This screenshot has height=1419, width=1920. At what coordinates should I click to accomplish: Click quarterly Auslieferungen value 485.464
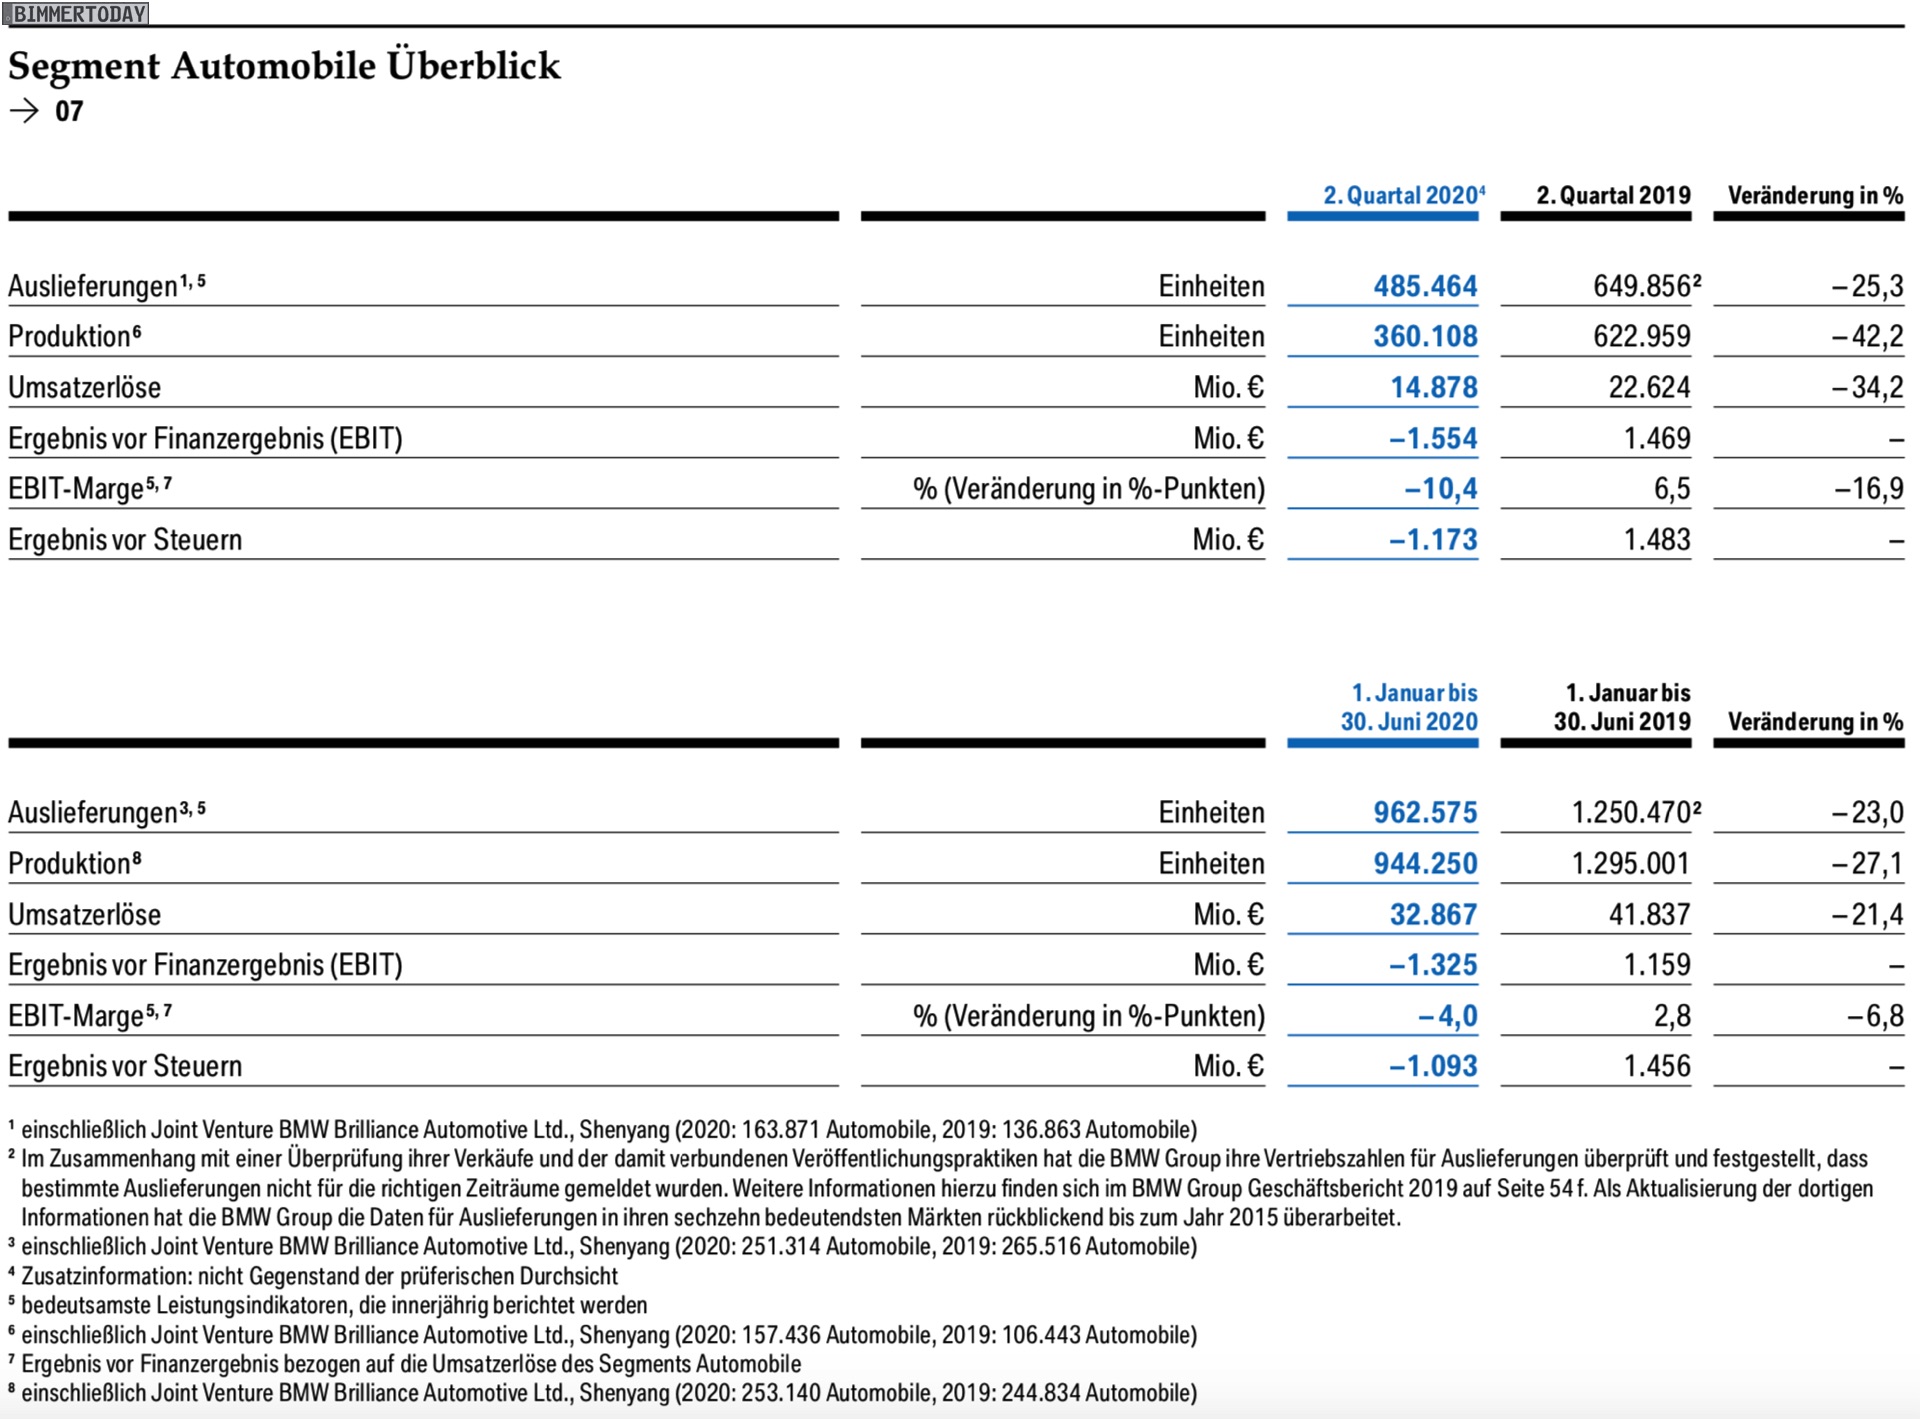point(1424,286)
